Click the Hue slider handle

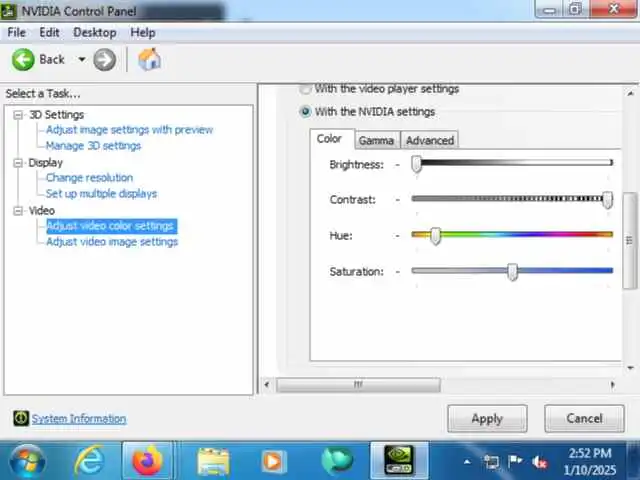coord(436,236)
